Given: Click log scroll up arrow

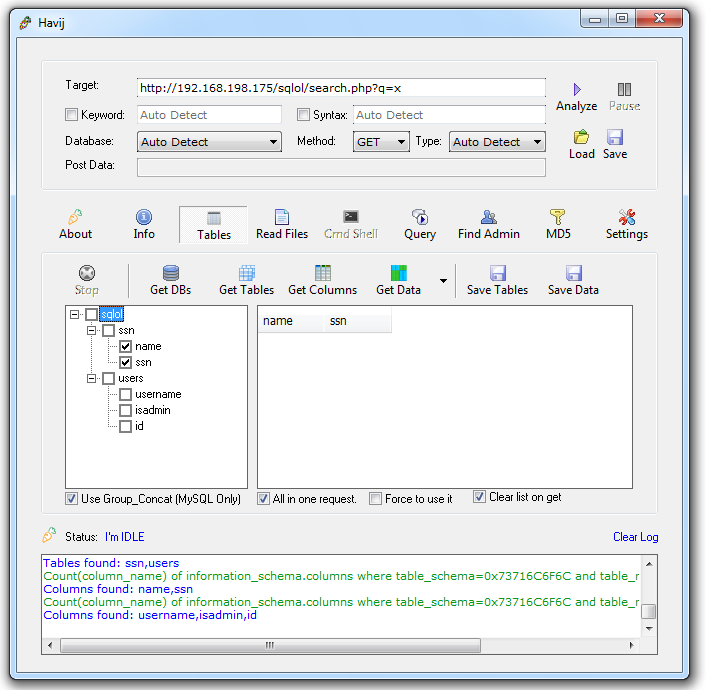Looking at the screenshot, I should coord(649,564).
